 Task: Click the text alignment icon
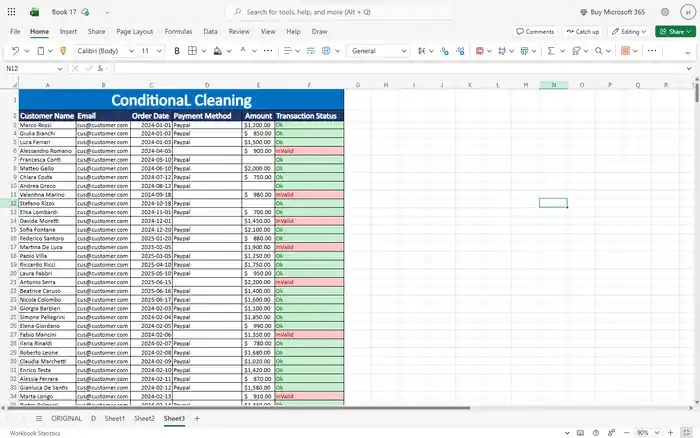pyautogui.click(x=288, y=51)
